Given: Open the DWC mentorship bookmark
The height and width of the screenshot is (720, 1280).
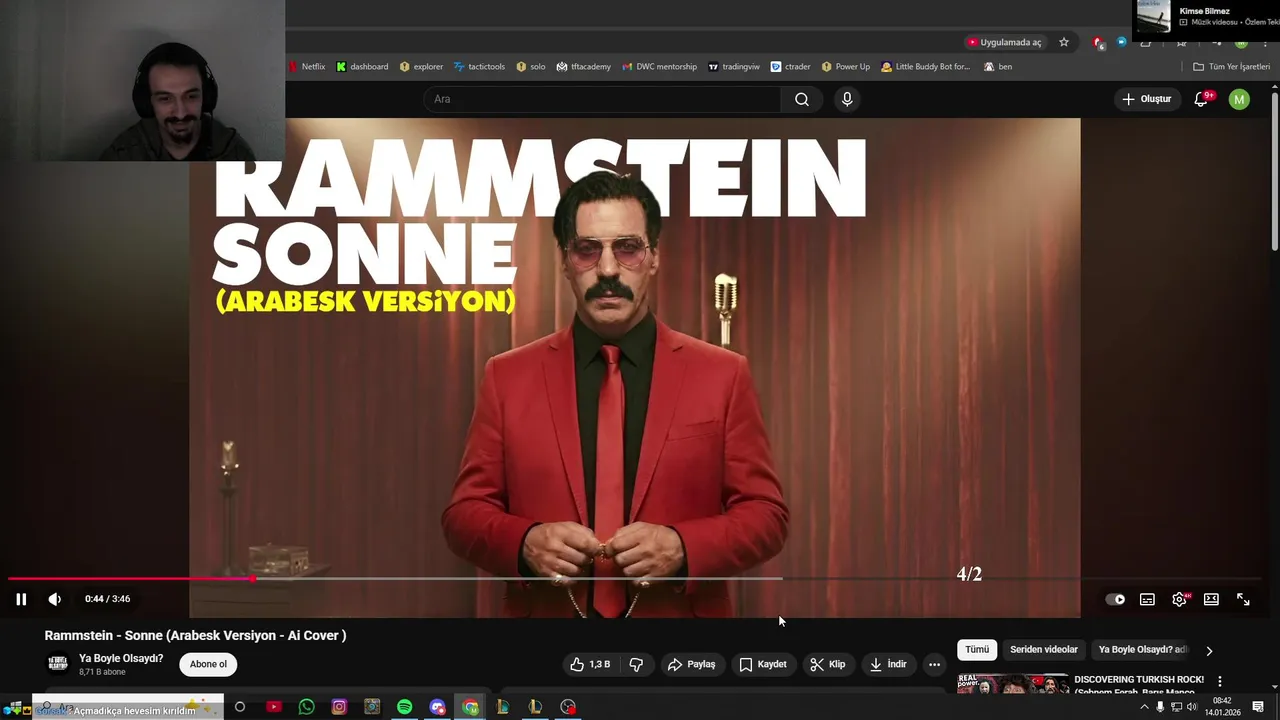Looking at the screenshot, I should [659, 67].
